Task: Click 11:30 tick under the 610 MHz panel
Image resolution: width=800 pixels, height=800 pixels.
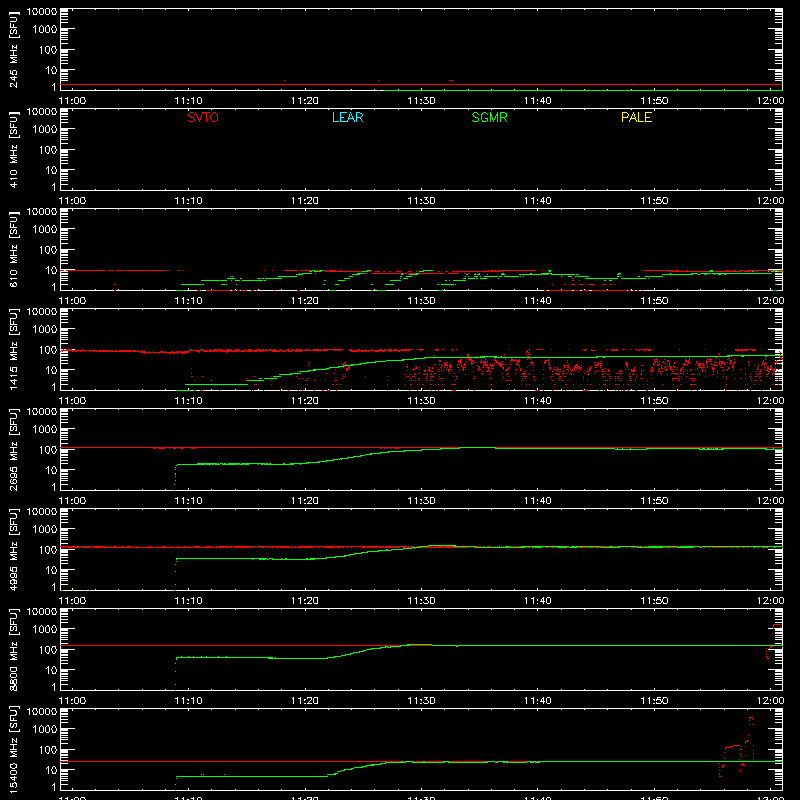Action: tap(421, 301)
